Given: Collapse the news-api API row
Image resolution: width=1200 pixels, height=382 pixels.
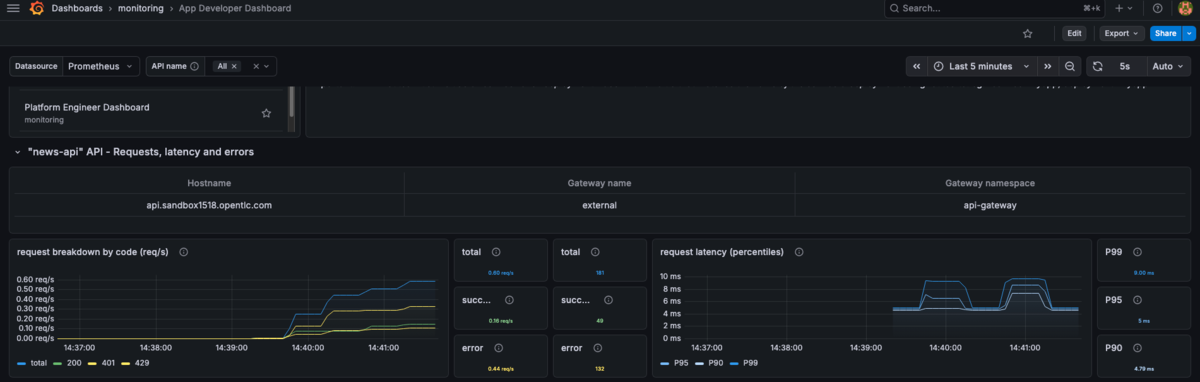Looking at the screenshot, I should 18,152.
